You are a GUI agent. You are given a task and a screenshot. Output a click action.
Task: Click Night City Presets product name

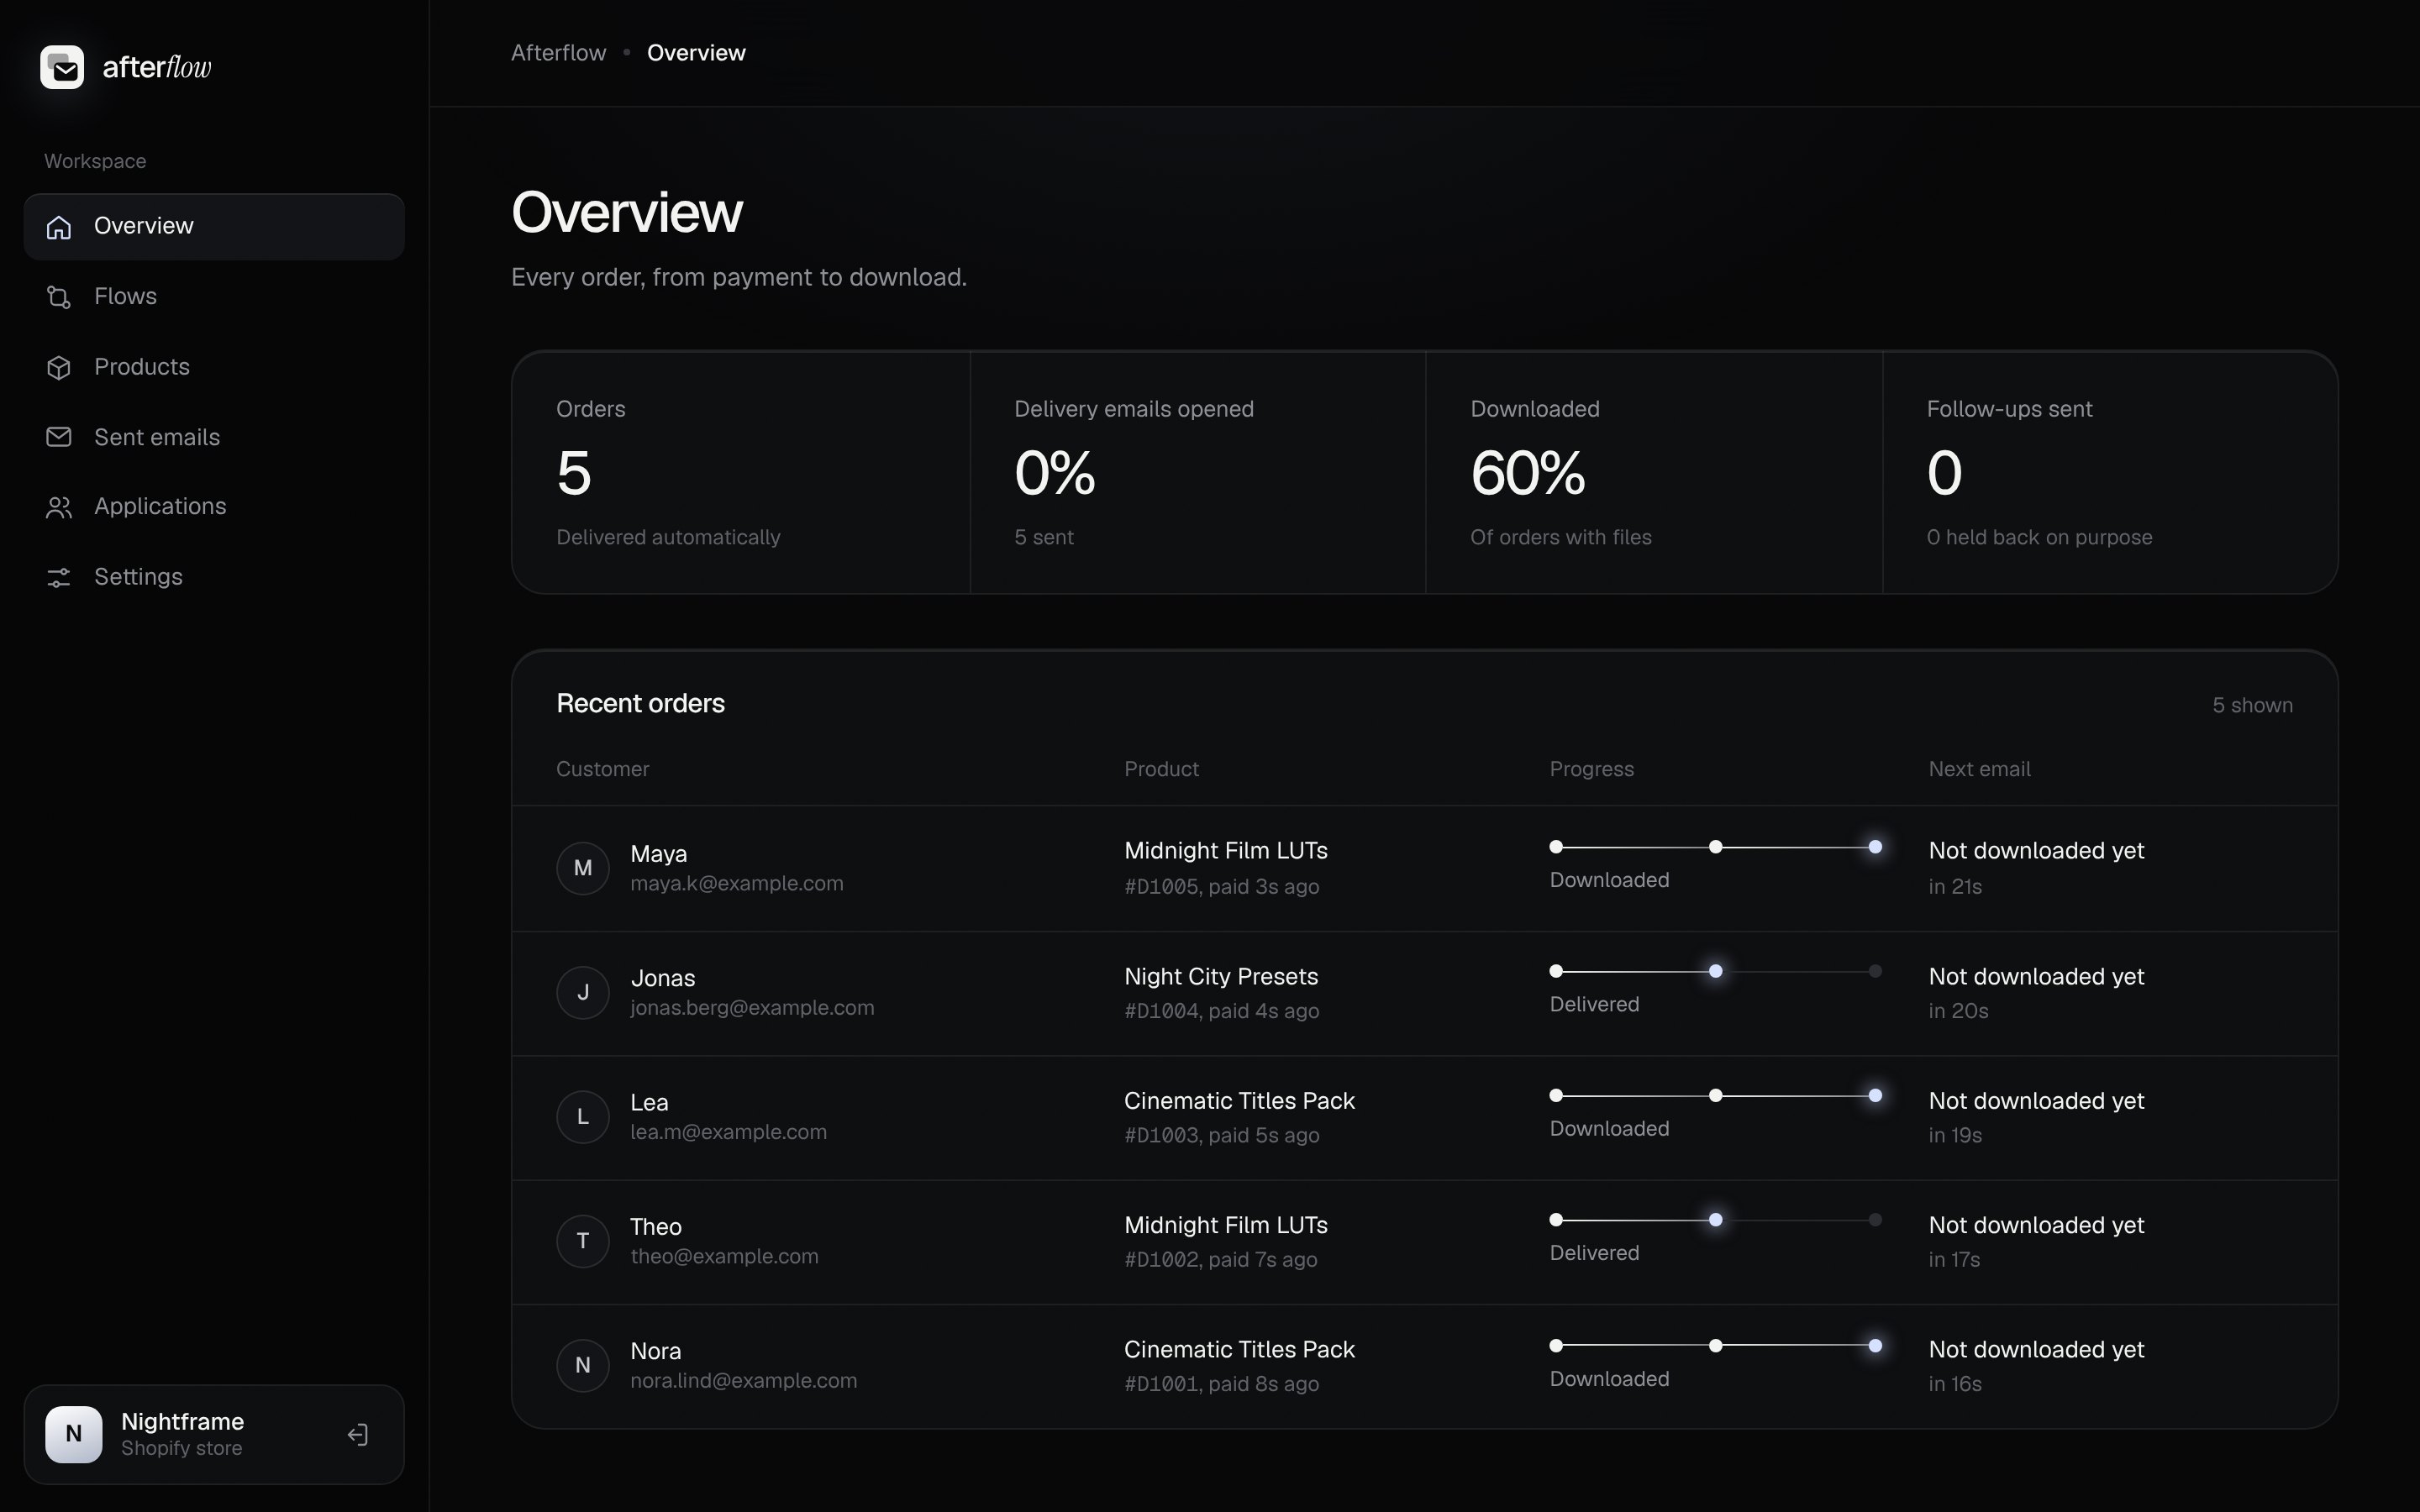1221,977
